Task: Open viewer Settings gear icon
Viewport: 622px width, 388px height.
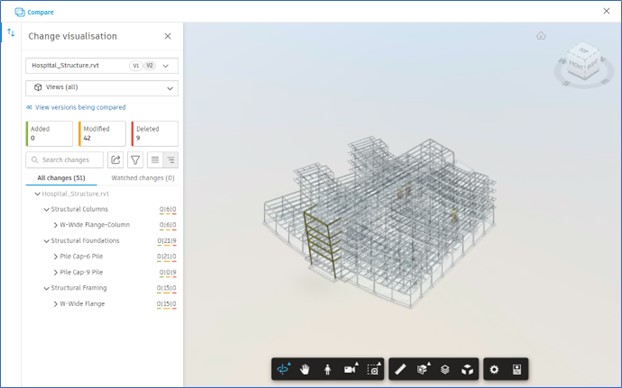Action: coord(494,369)
